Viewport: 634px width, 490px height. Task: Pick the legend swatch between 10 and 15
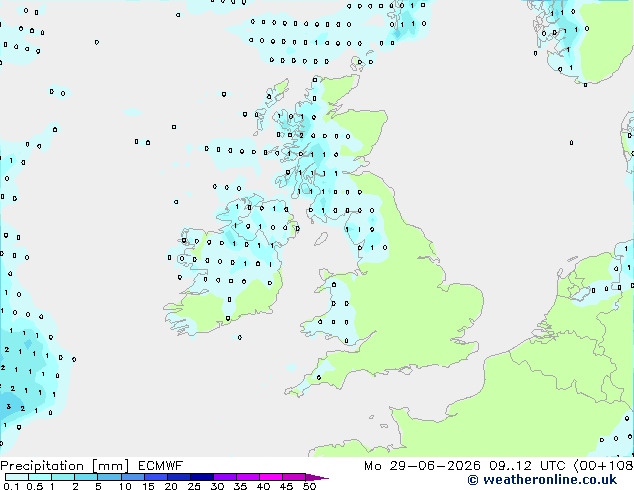click(133, 477)
